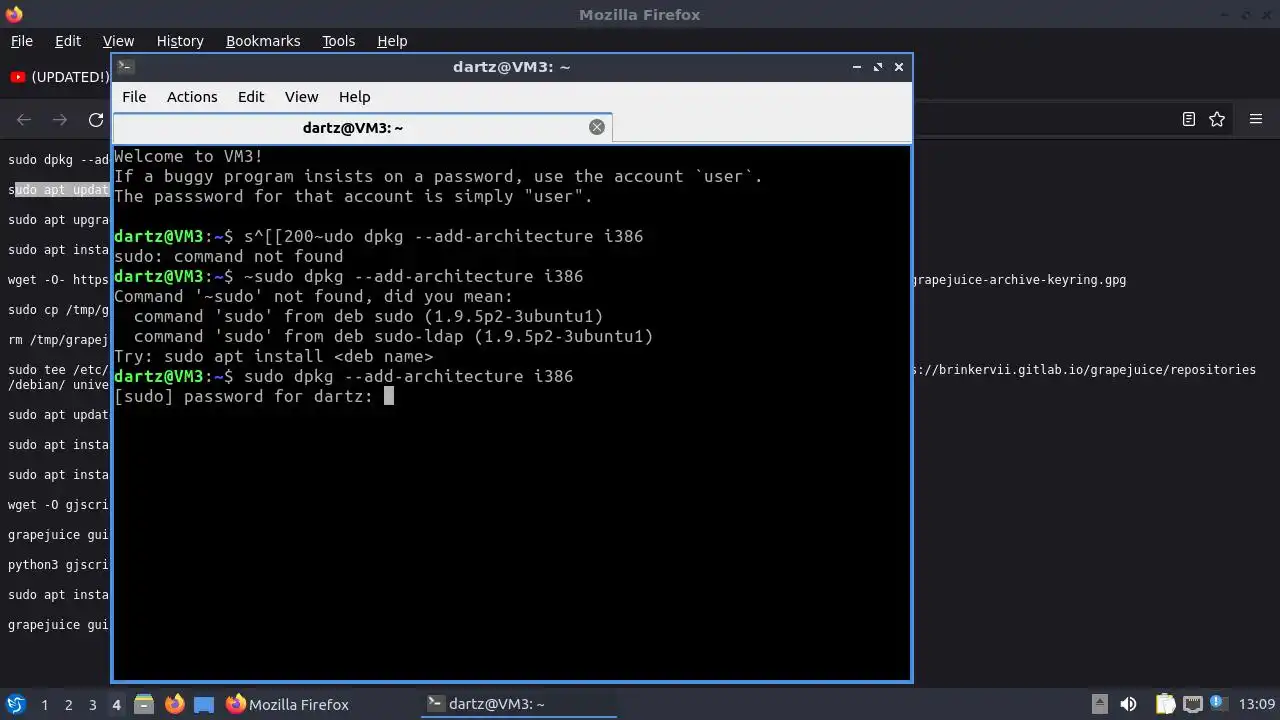Open the terminal Actions menu
This screenshot has width=1280, height=720.
click(192, 97)
